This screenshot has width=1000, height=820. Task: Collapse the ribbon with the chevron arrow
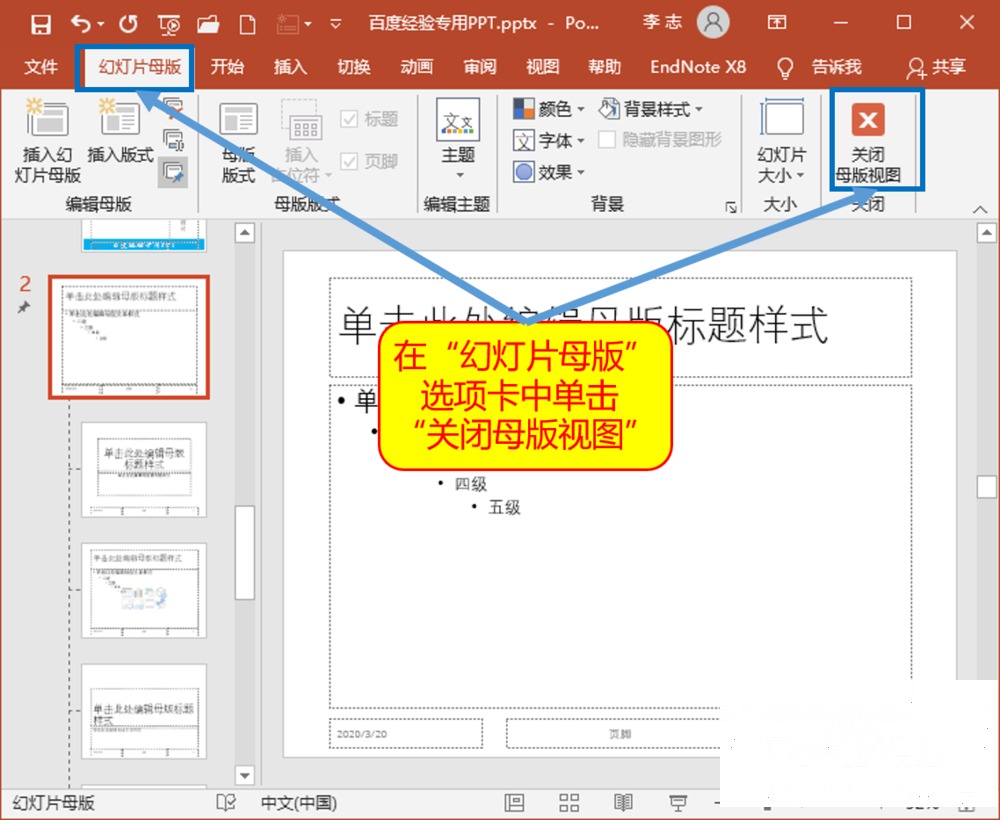coord(980,209)
